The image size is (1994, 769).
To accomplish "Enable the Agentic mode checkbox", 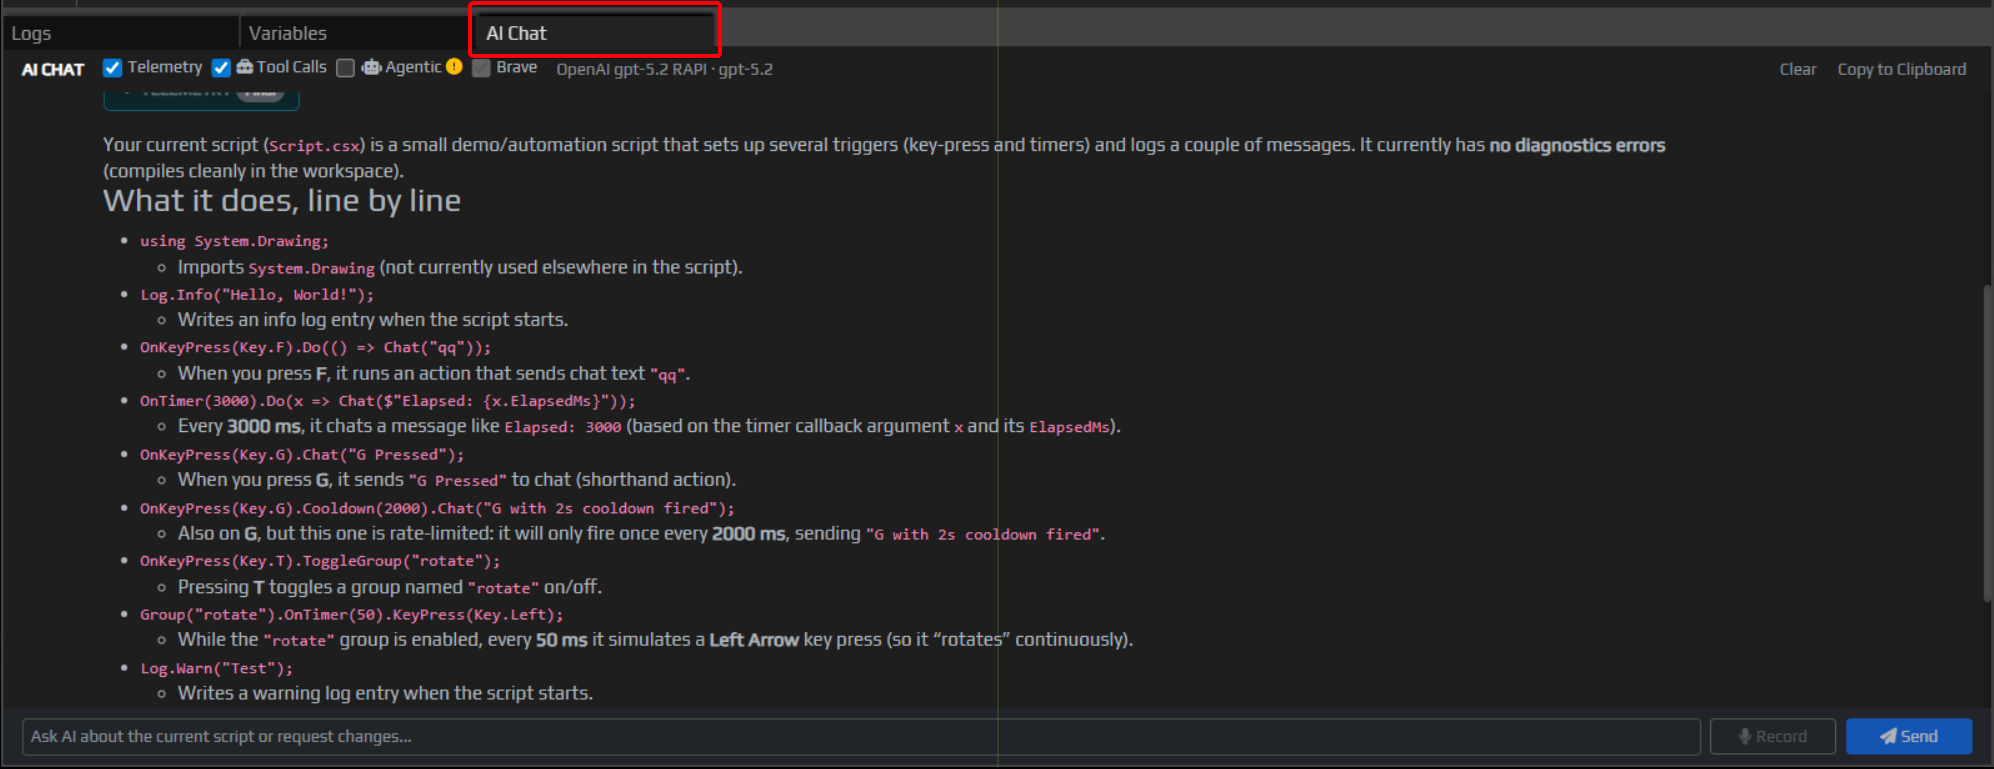I will 346,68.
